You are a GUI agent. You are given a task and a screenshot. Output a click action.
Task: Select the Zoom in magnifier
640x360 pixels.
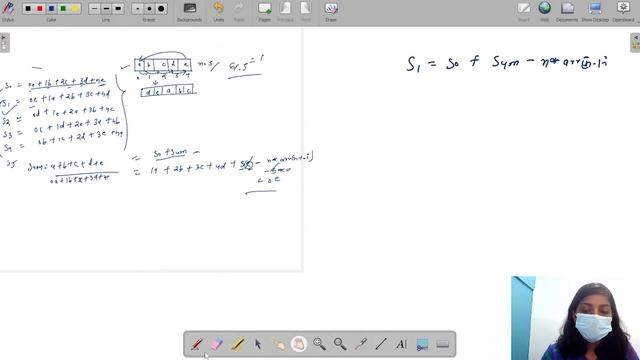(x=319, y=344)
